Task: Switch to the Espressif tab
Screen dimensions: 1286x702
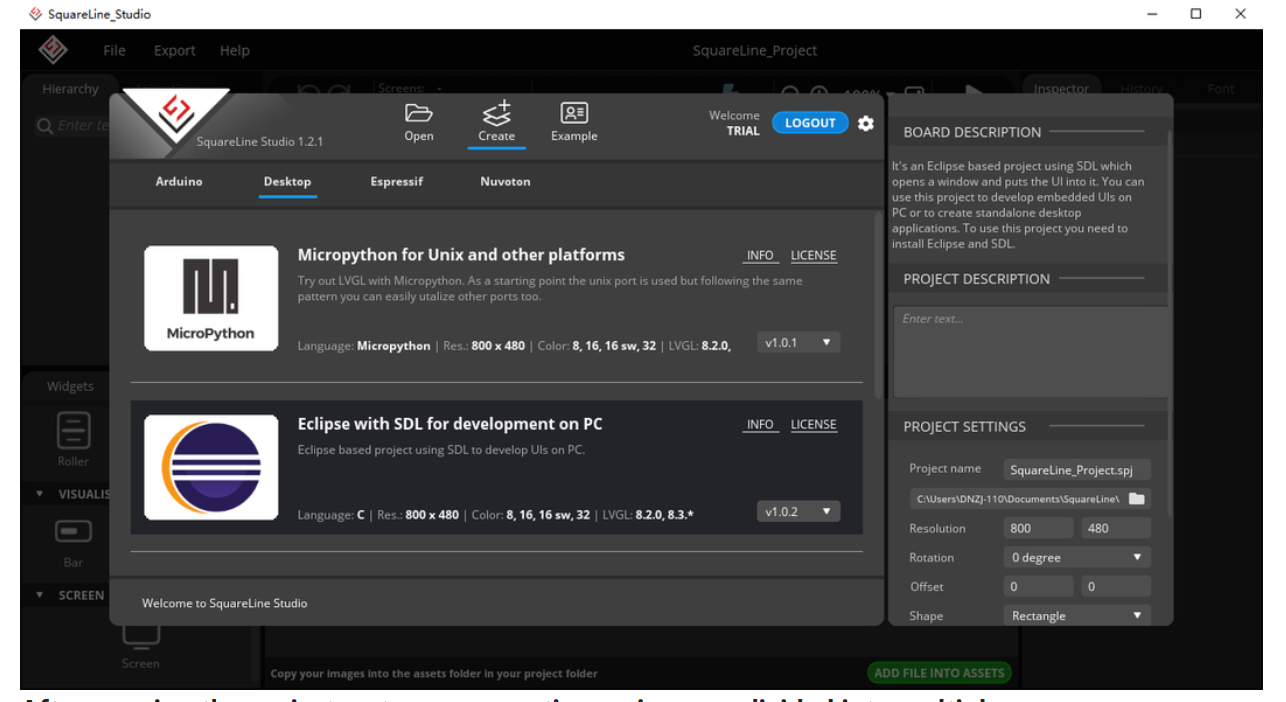Action: tap(396, 181)
